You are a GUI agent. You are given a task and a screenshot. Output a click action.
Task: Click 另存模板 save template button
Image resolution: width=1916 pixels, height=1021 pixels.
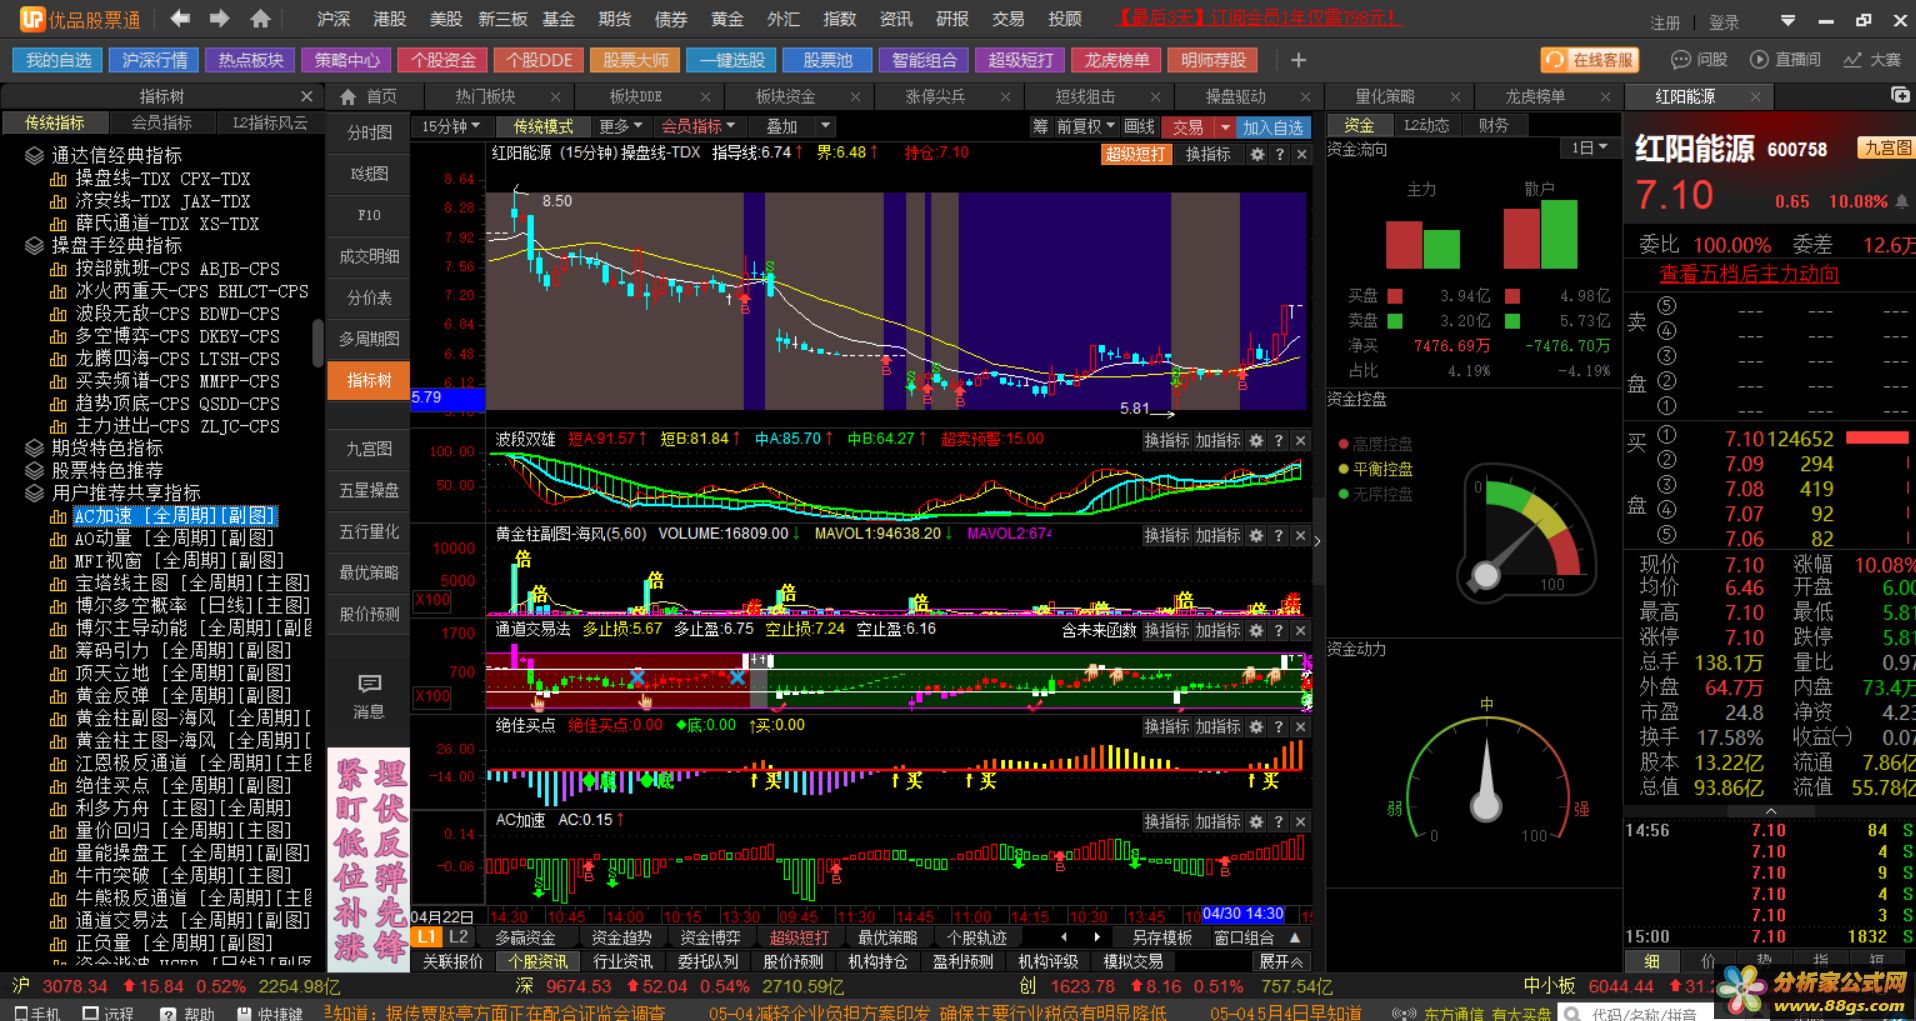pos(1161,937)
